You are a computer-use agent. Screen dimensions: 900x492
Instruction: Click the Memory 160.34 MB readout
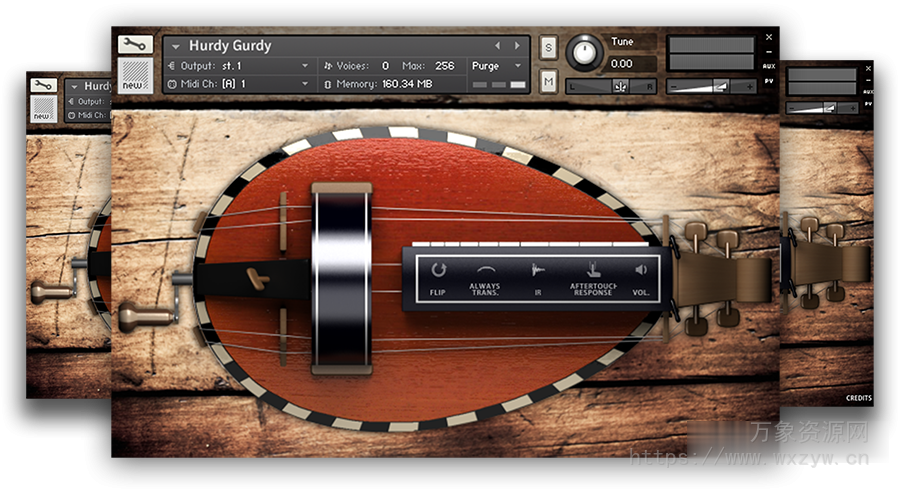(x=407, y=84)
